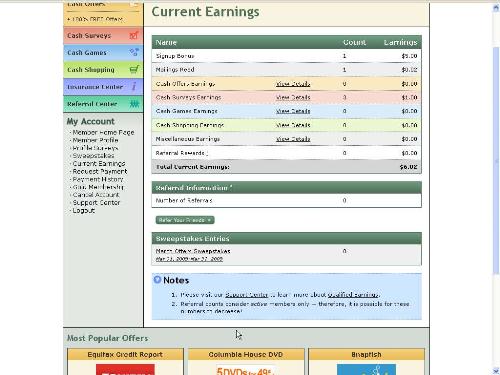Click the vertical scrollbar thumb
Image resolution: width=500 pixels, height=375 pixels.
pyautogui.click(x=496, y=161)
